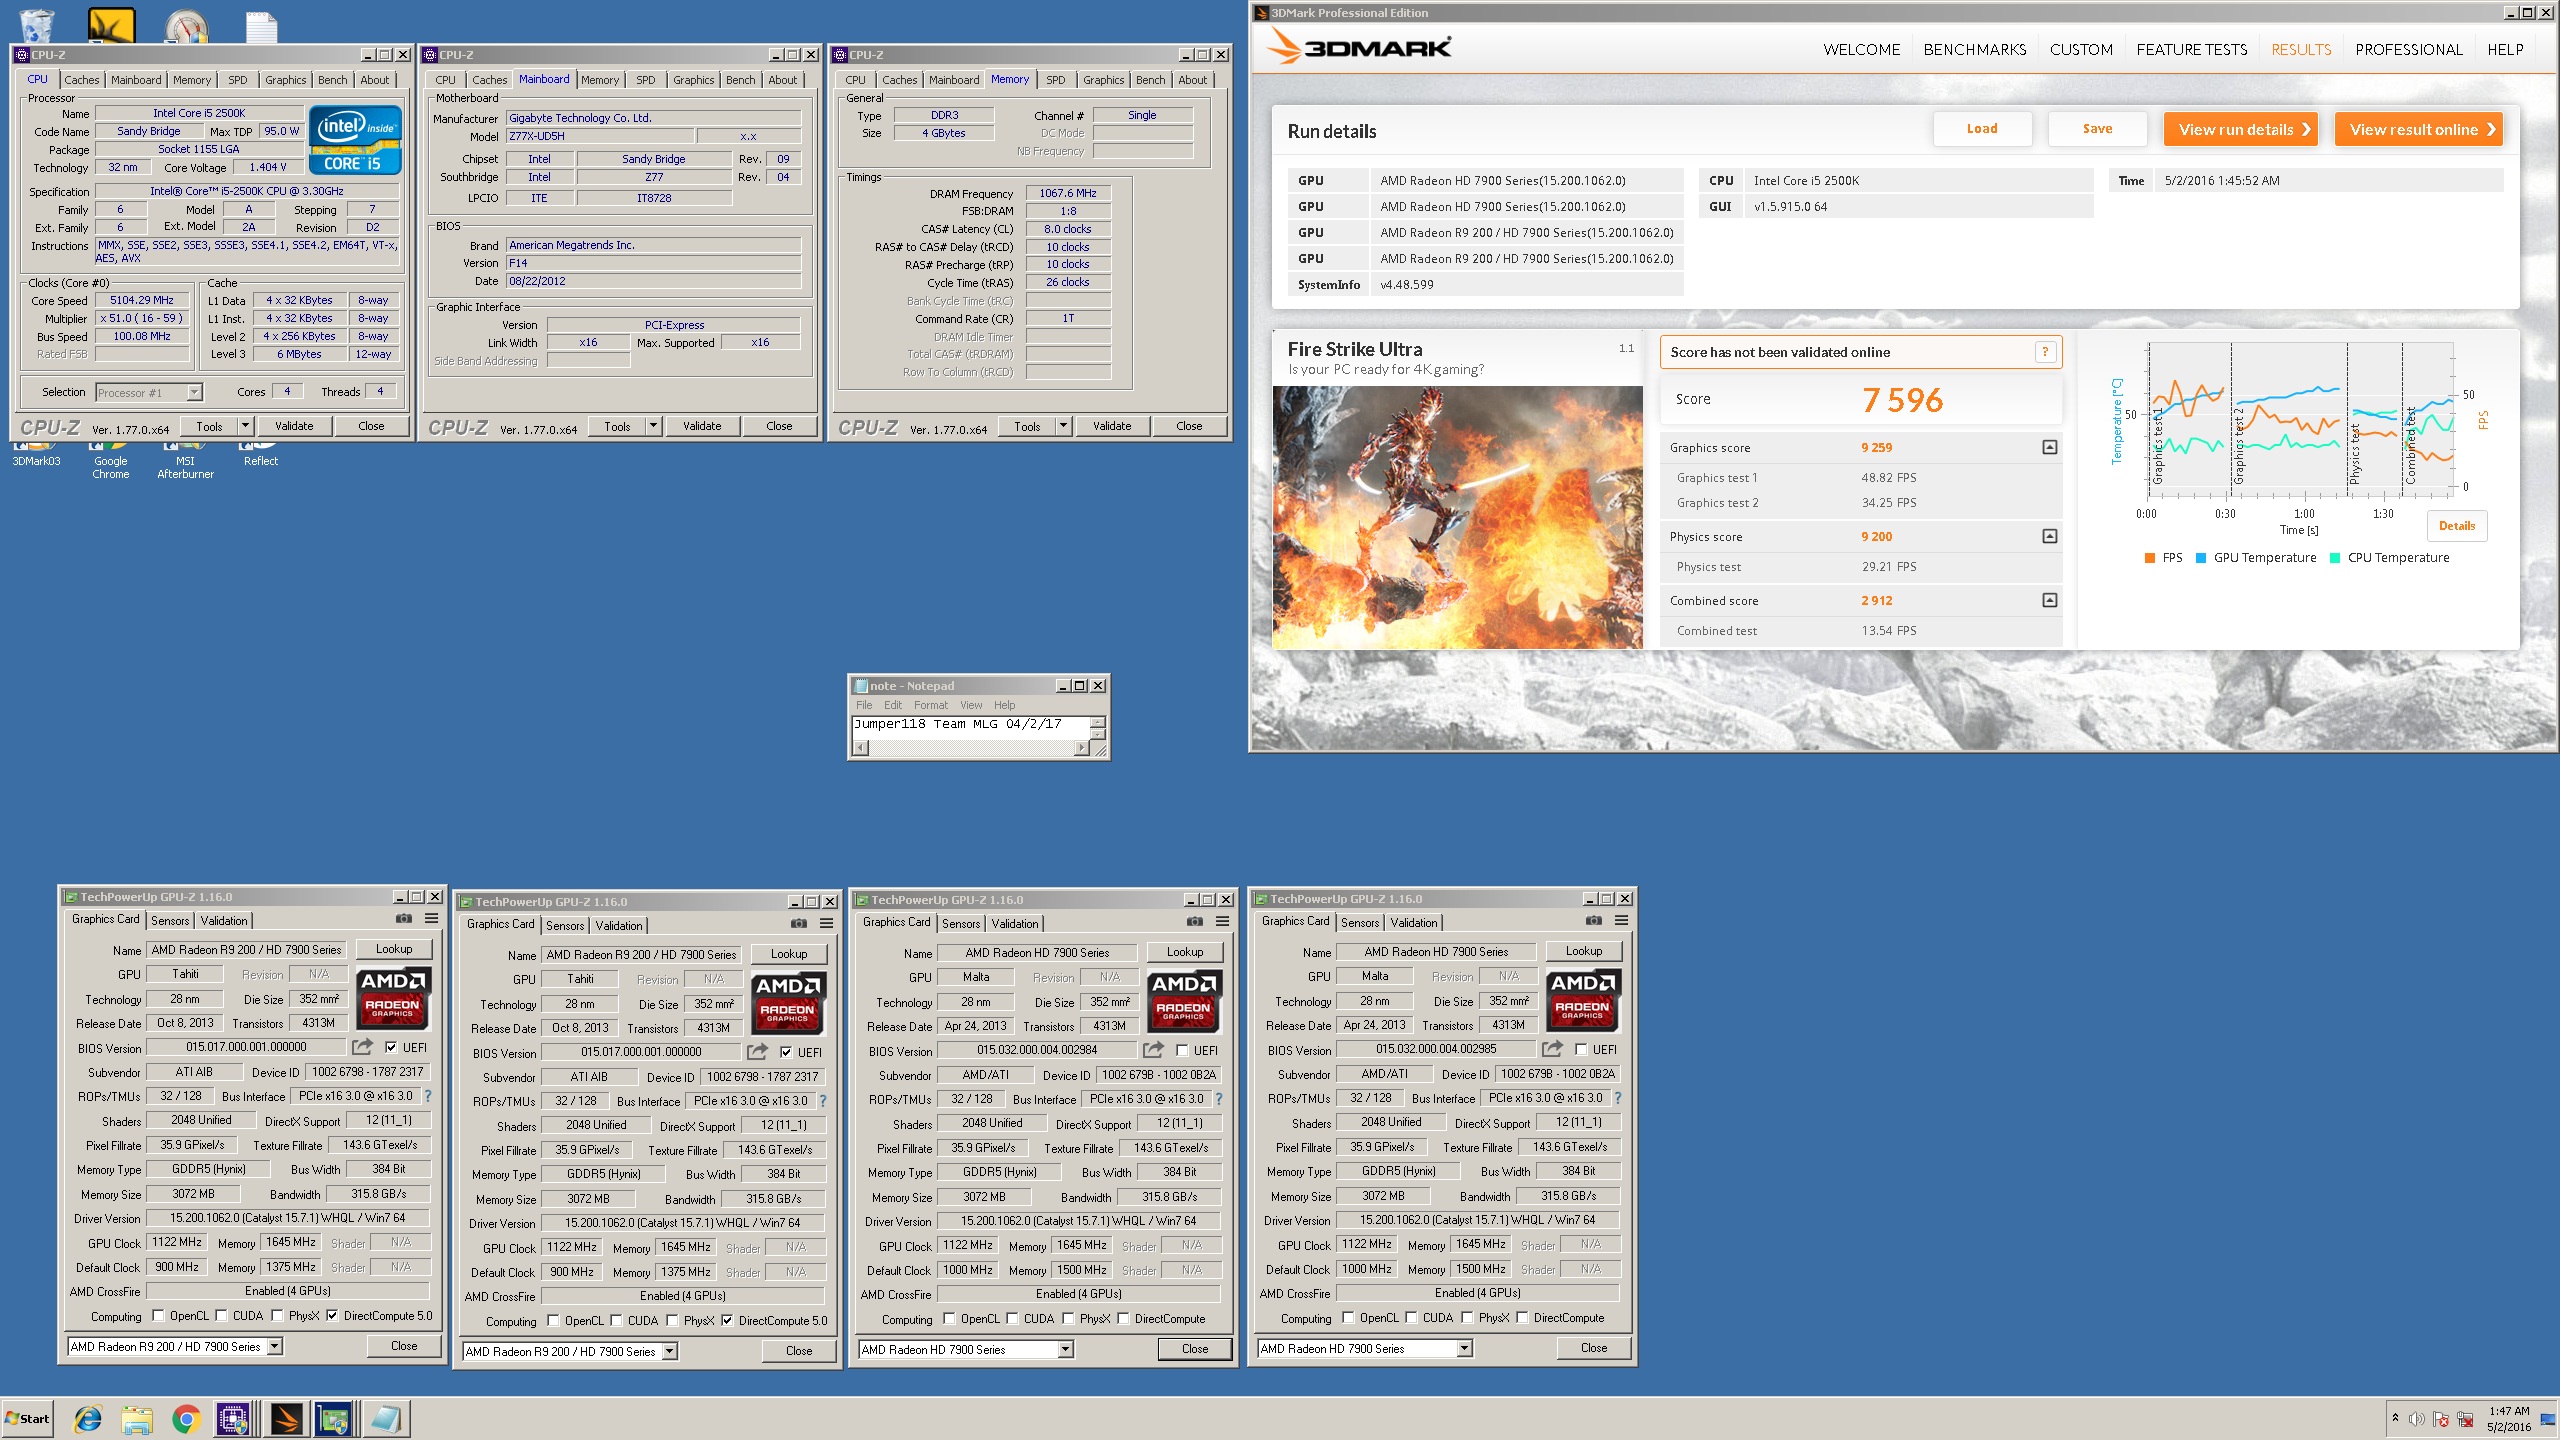Open hamburger menu in second GPU-Z window
This screenshot has height=1440, width=2560.
(827, 923)
